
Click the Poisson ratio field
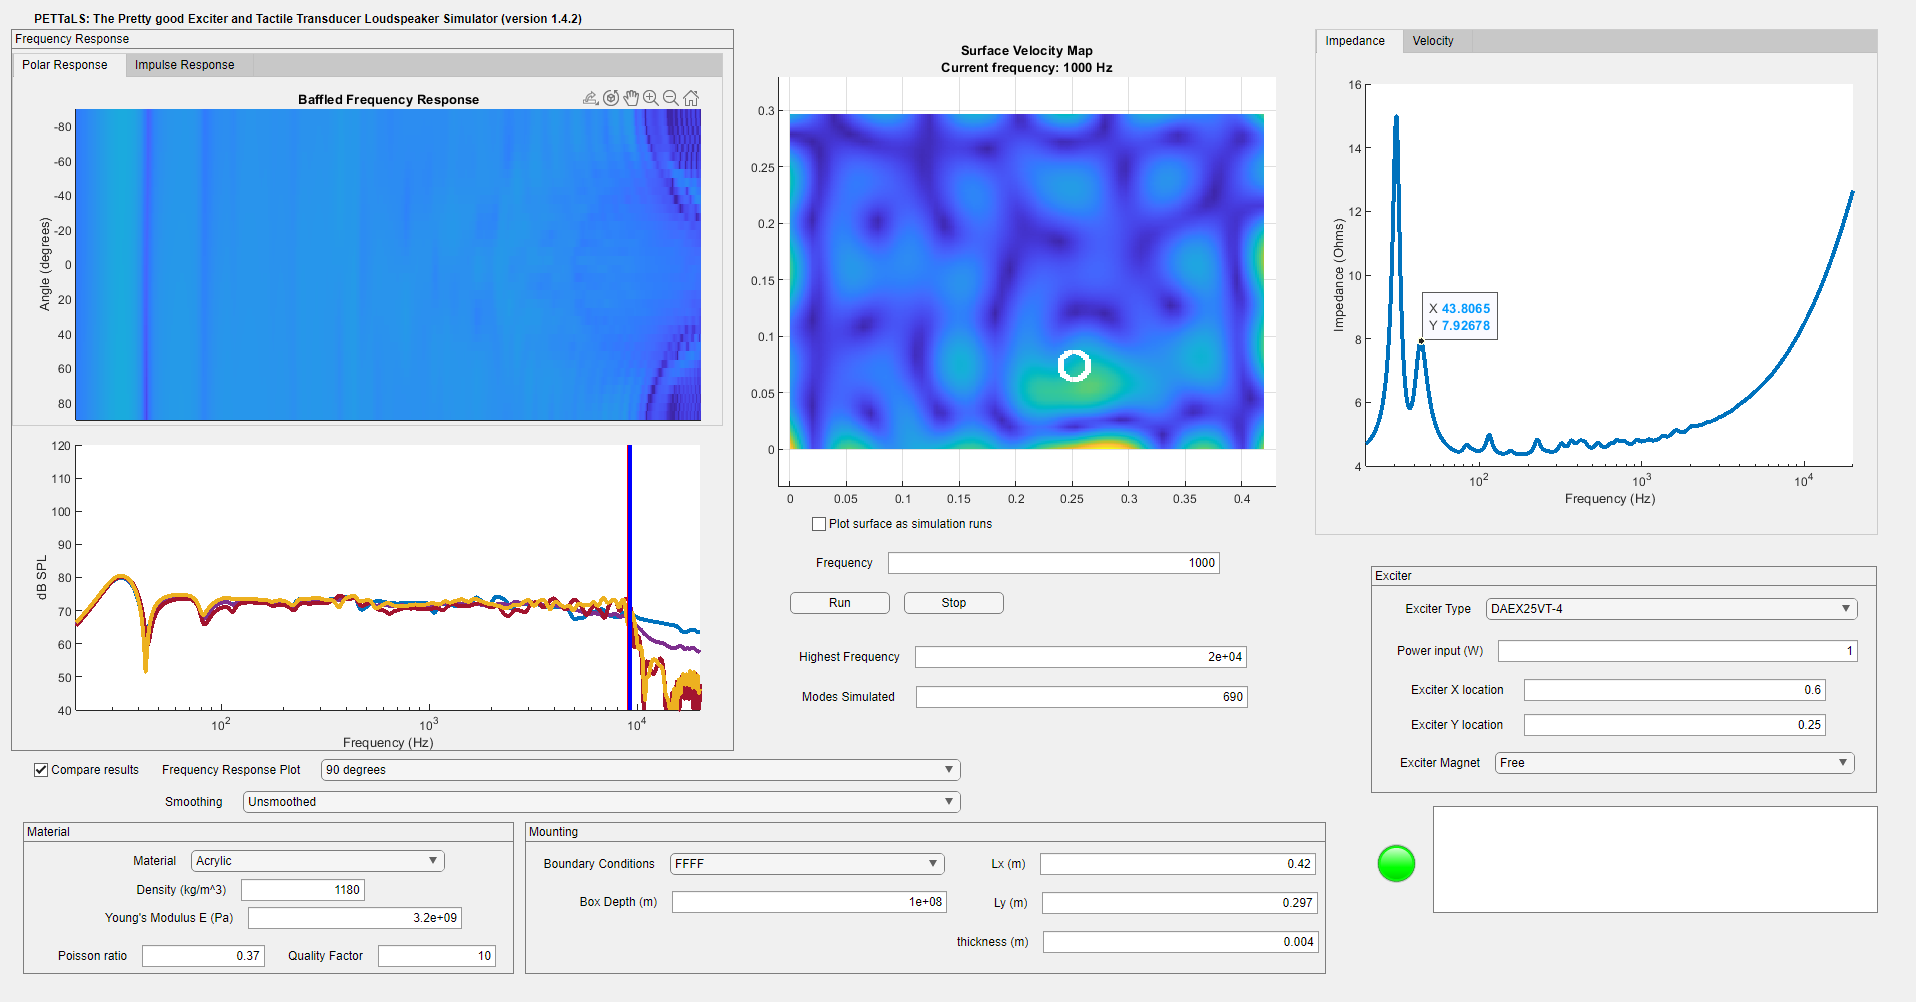[x=203, y=956]
